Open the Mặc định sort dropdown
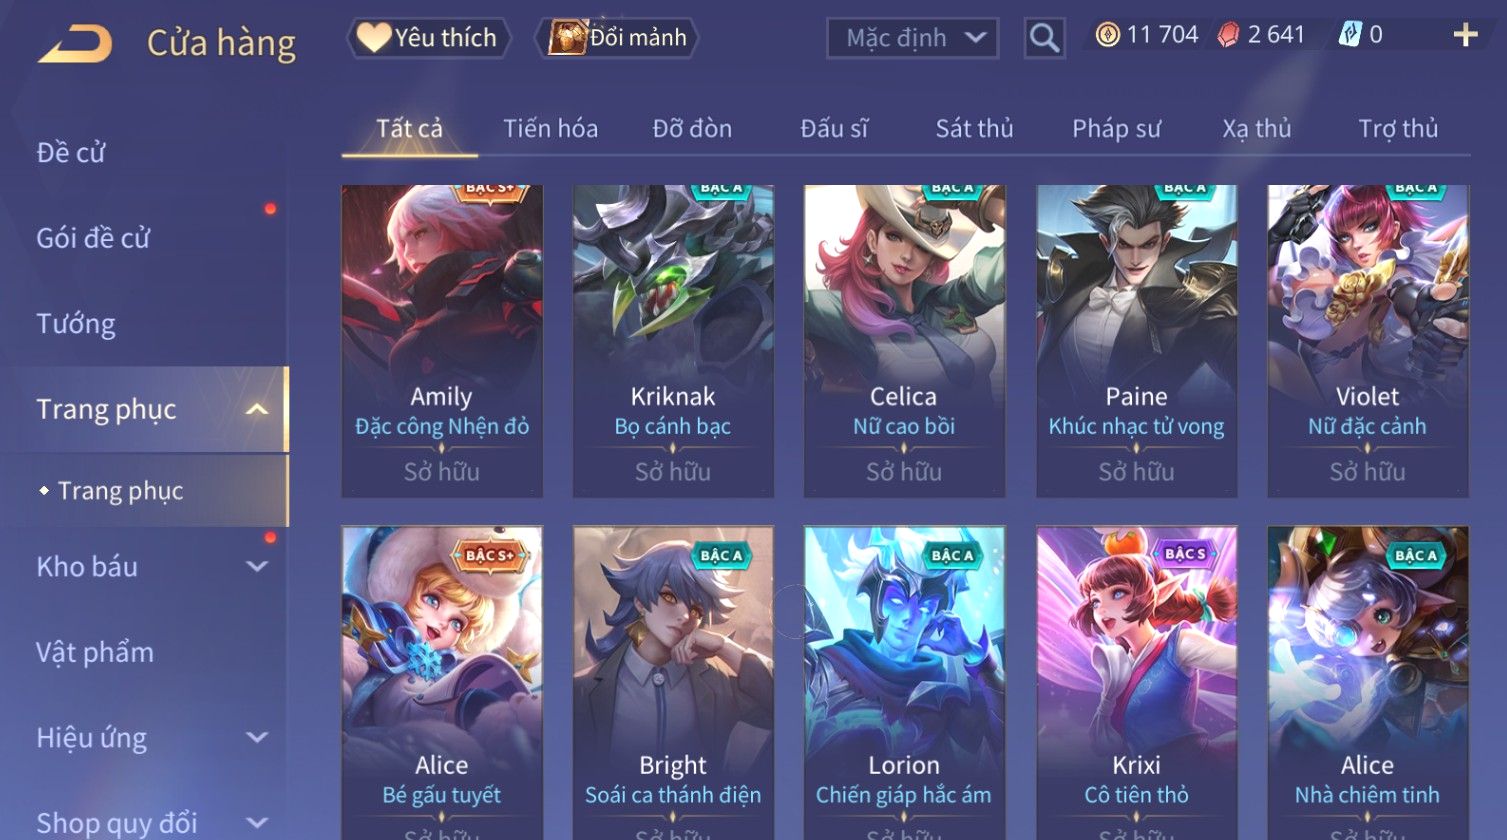This screenshot has width=1507, height=840. [x=912, y=38]
